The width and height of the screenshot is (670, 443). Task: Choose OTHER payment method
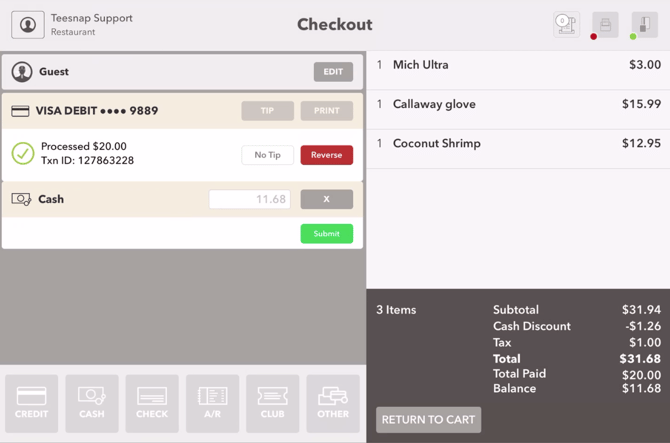[x=333, y=404]
